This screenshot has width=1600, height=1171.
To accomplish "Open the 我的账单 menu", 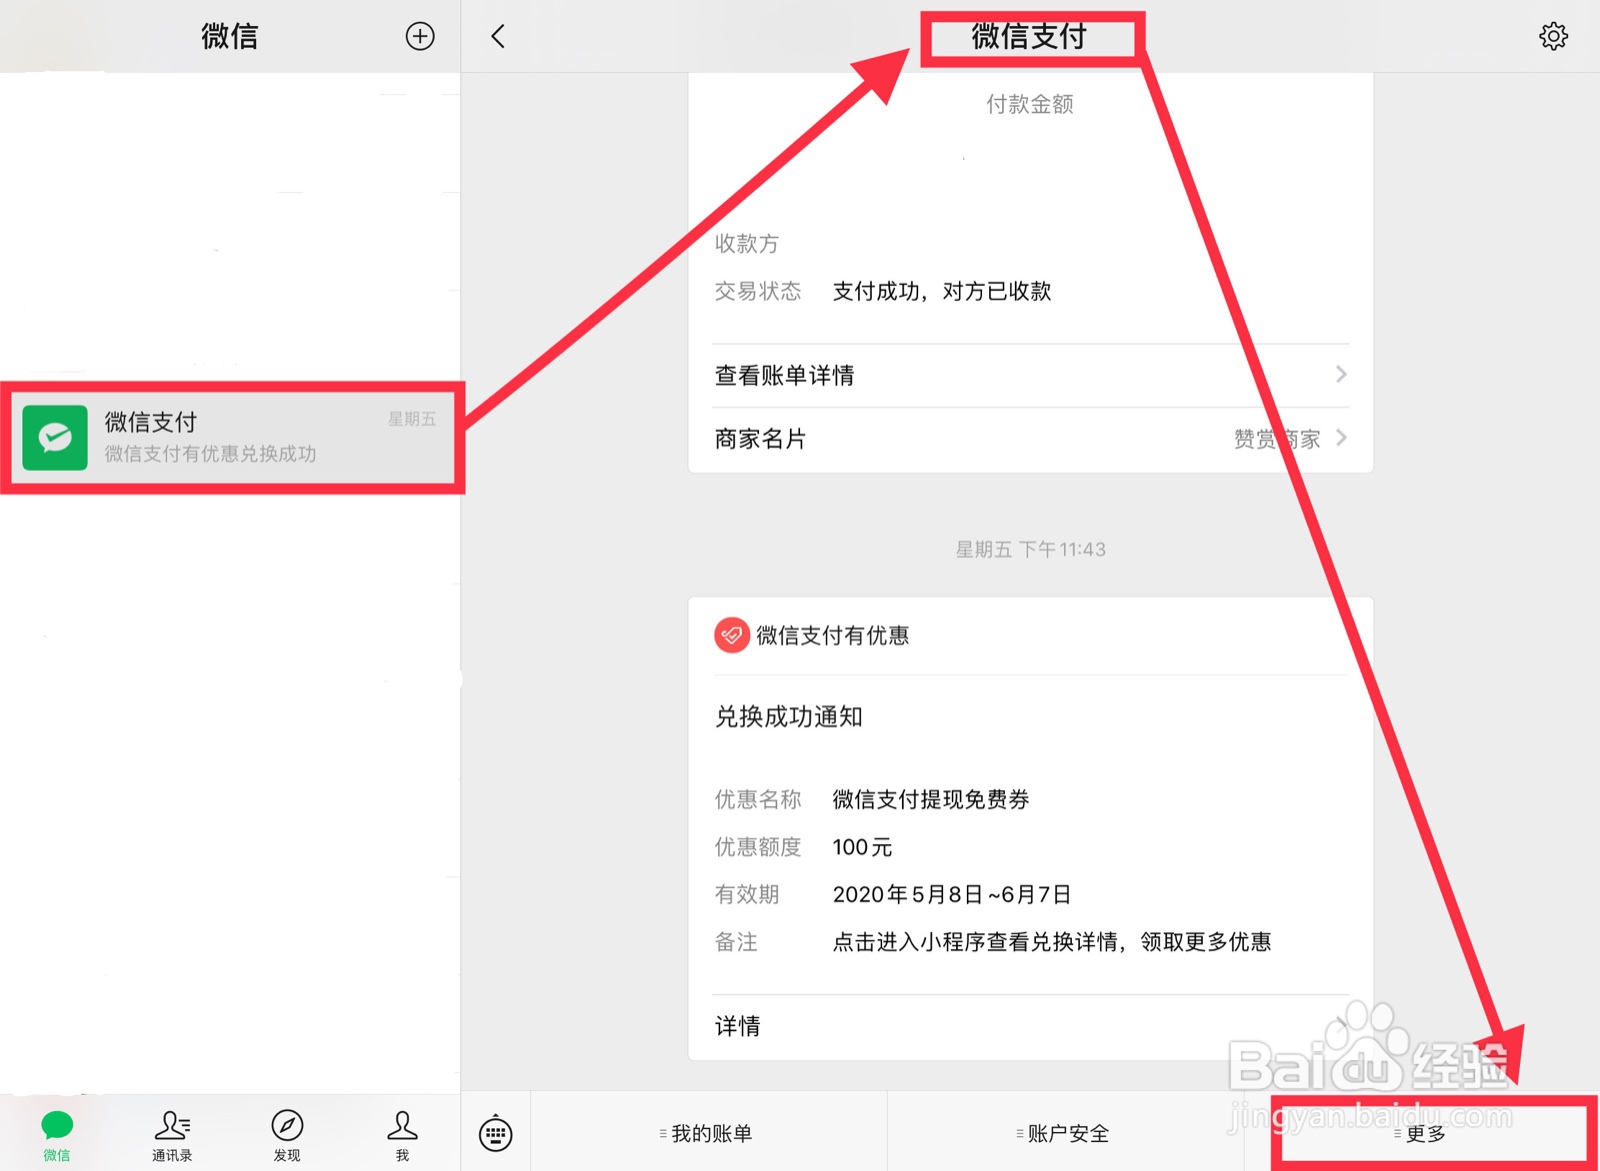I will coord(708,1133).
